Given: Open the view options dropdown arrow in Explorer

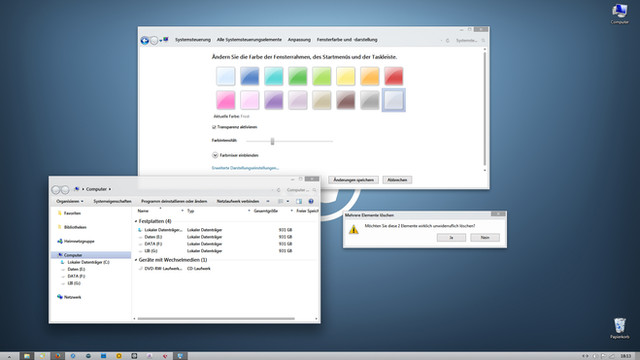Looking at the screenshot, I should [288, 201].
